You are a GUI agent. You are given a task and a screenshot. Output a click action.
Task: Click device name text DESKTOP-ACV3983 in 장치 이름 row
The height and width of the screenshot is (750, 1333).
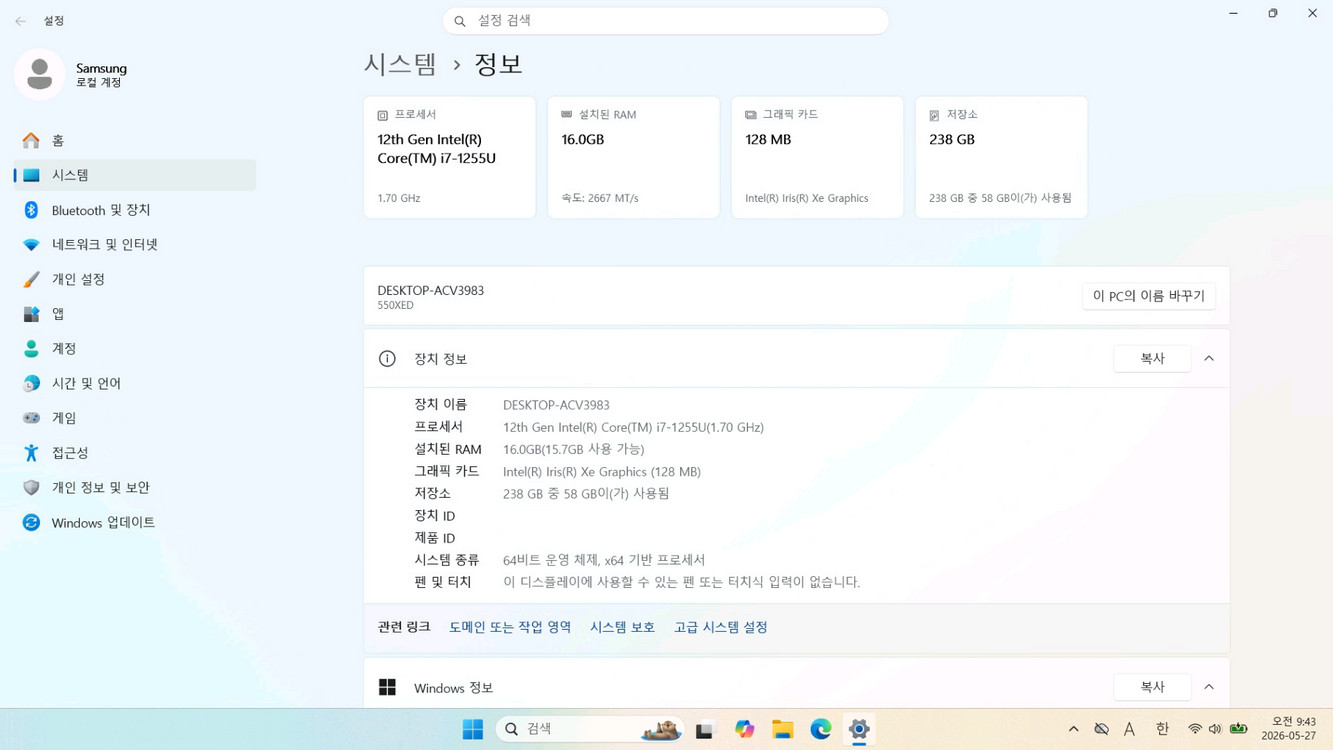tap(556, 405)
